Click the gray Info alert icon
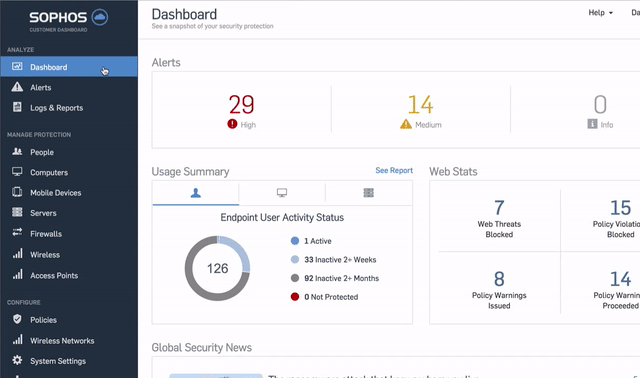This screenshot has width=640, height=378. pyautogui.click(x=592, y=124)
